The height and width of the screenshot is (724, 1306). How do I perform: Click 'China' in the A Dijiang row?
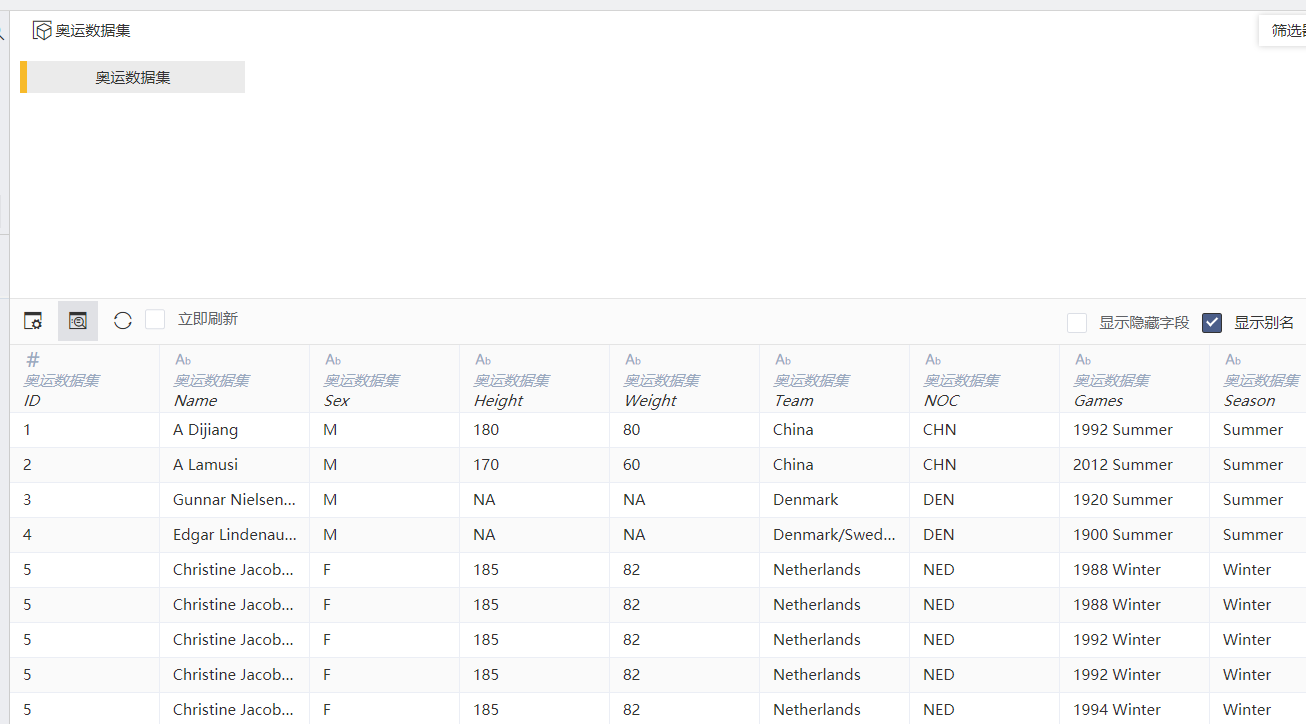coord(793,430)
